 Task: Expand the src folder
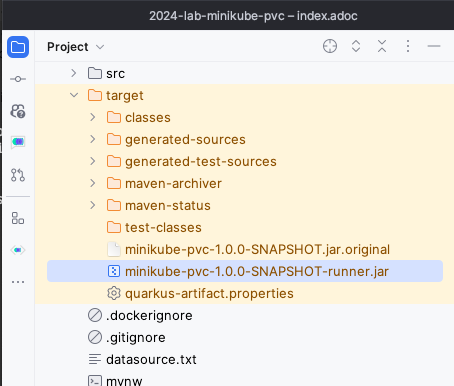(74, 73)
